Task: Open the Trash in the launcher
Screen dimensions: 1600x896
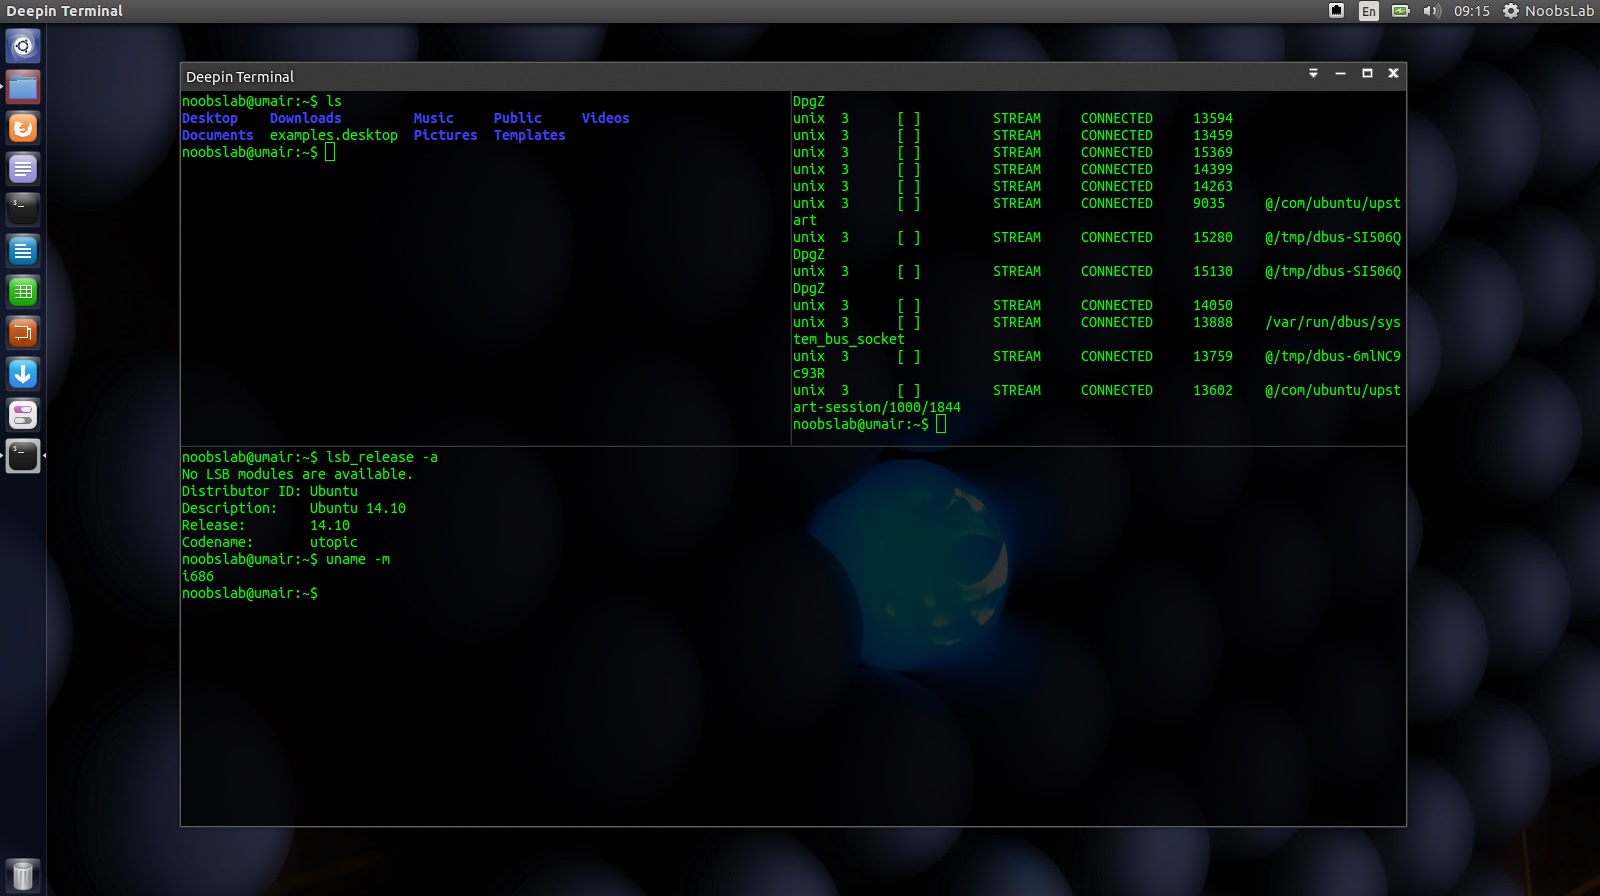Action: pos(23,875)
